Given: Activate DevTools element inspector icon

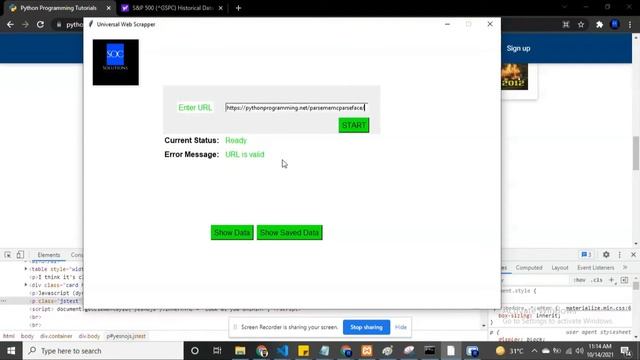Looking at the screenshot, I should click(8, 255).
